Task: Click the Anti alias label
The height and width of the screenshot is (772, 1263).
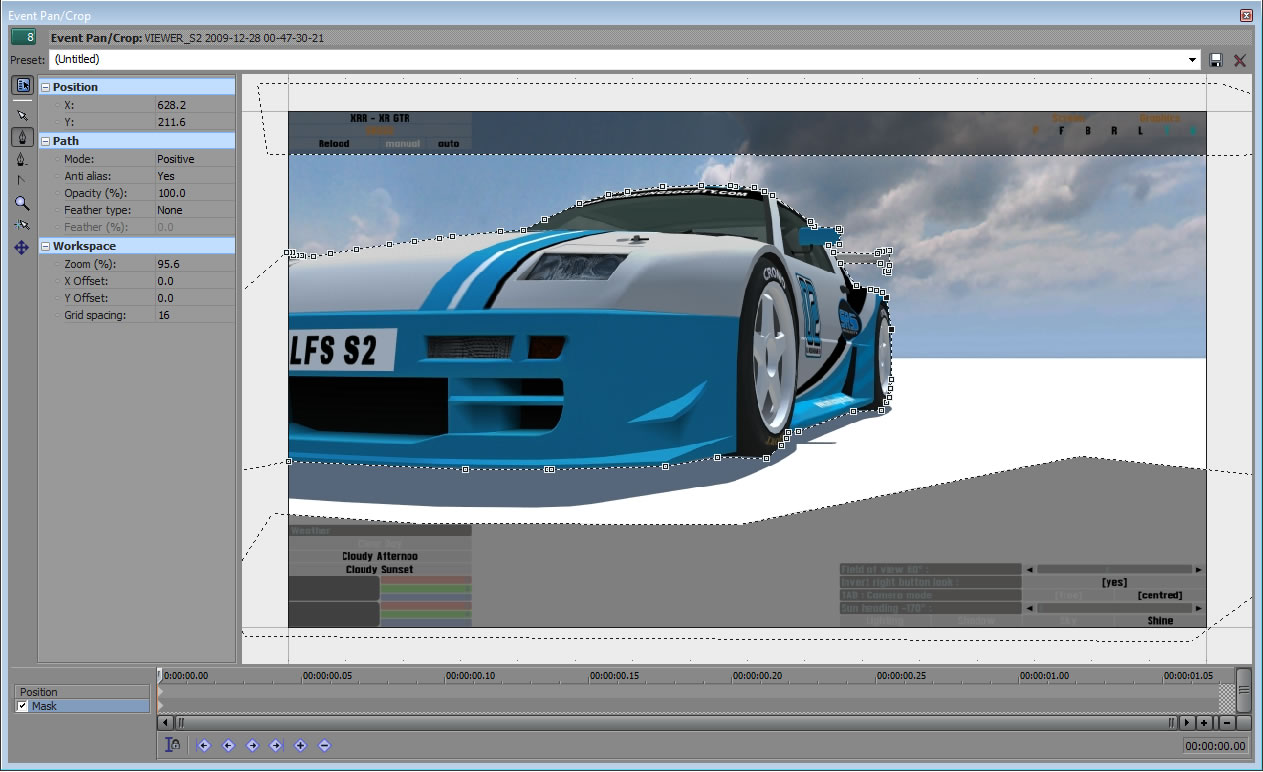Action: pos(87,176)
